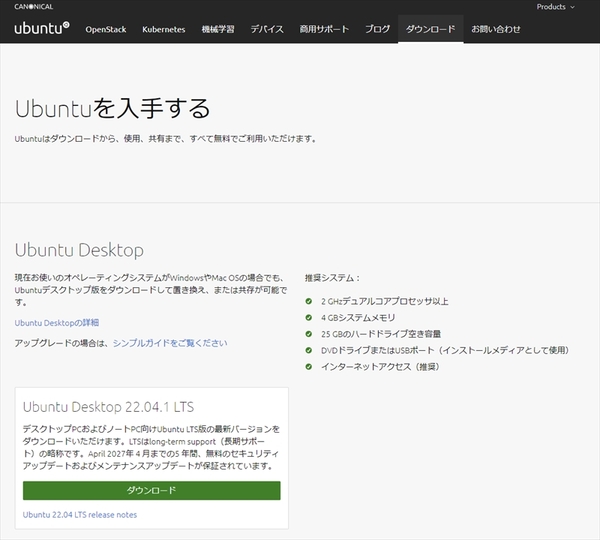The height and width of the screenshot is (540, 600).
Task: Go to the ブログ page
Action: [378, 29]
